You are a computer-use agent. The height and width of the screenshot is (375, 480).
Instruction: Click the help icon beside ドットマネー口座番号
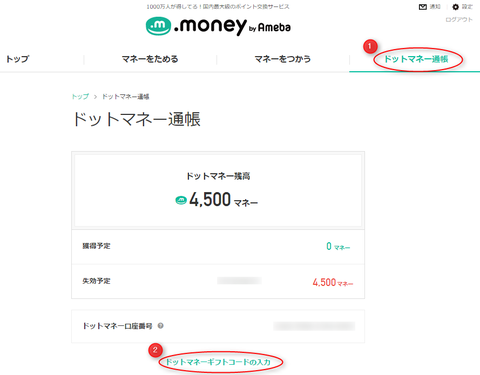tap(160, 326)
